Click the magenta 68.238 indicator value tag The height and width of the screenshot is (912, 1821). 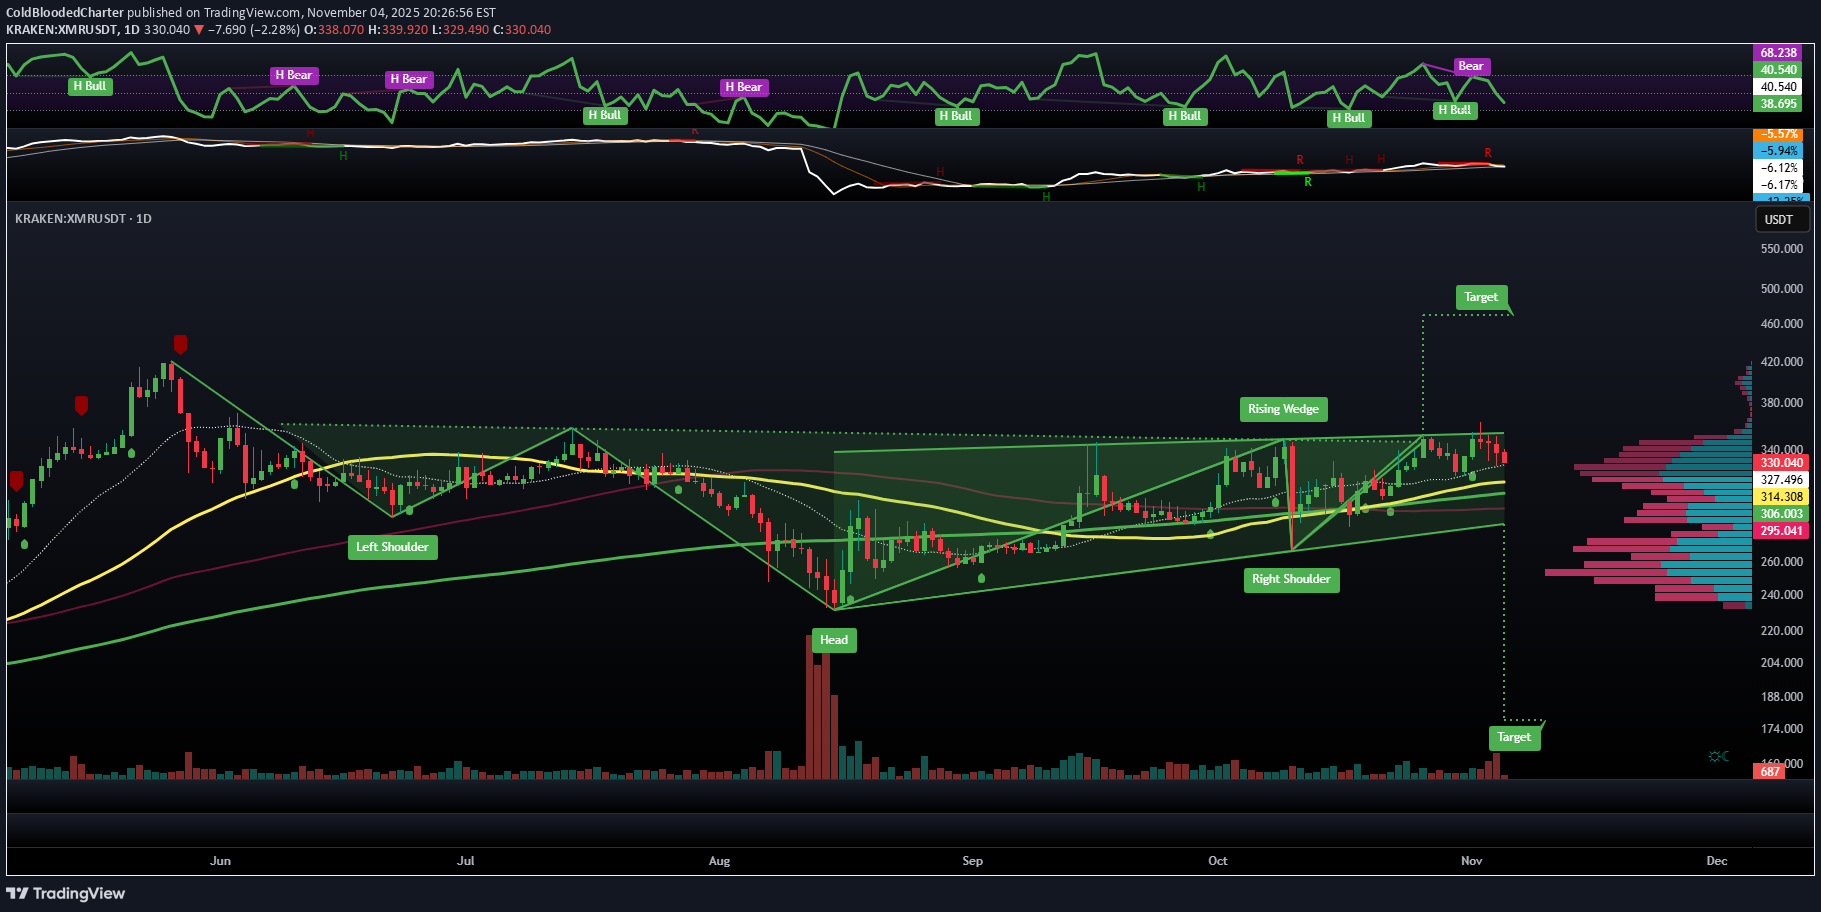1778,53
